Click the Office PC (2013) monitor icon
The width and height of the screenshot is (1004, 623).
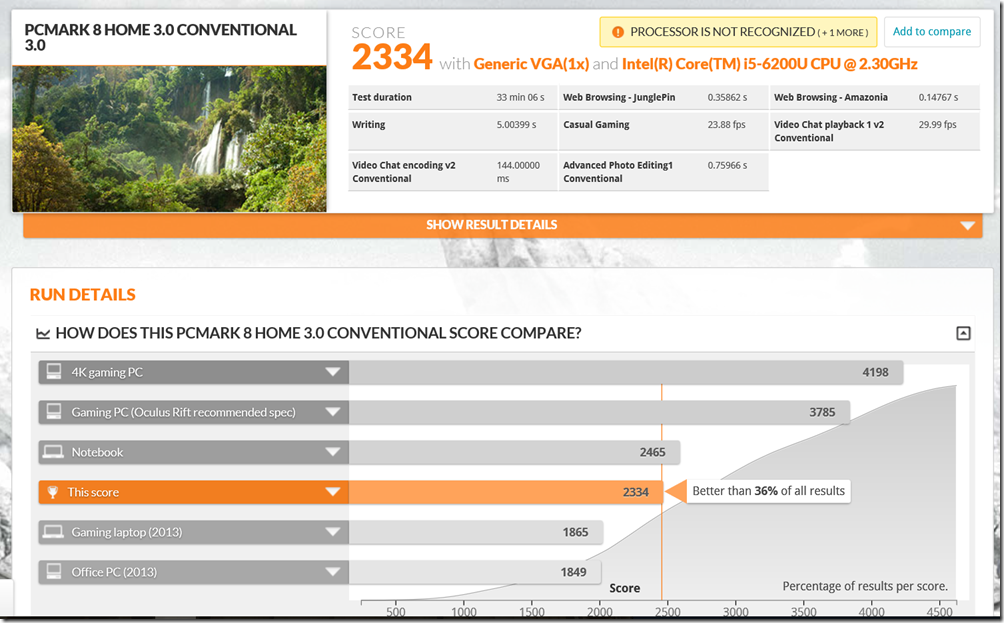coord(54,572)
